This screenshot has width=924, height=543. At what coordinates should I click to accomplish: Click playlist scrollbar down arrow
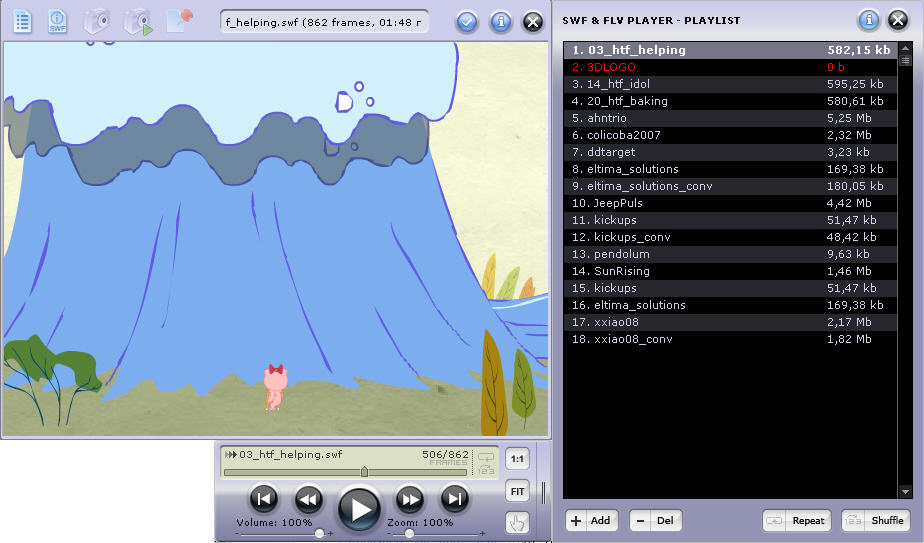905,492
